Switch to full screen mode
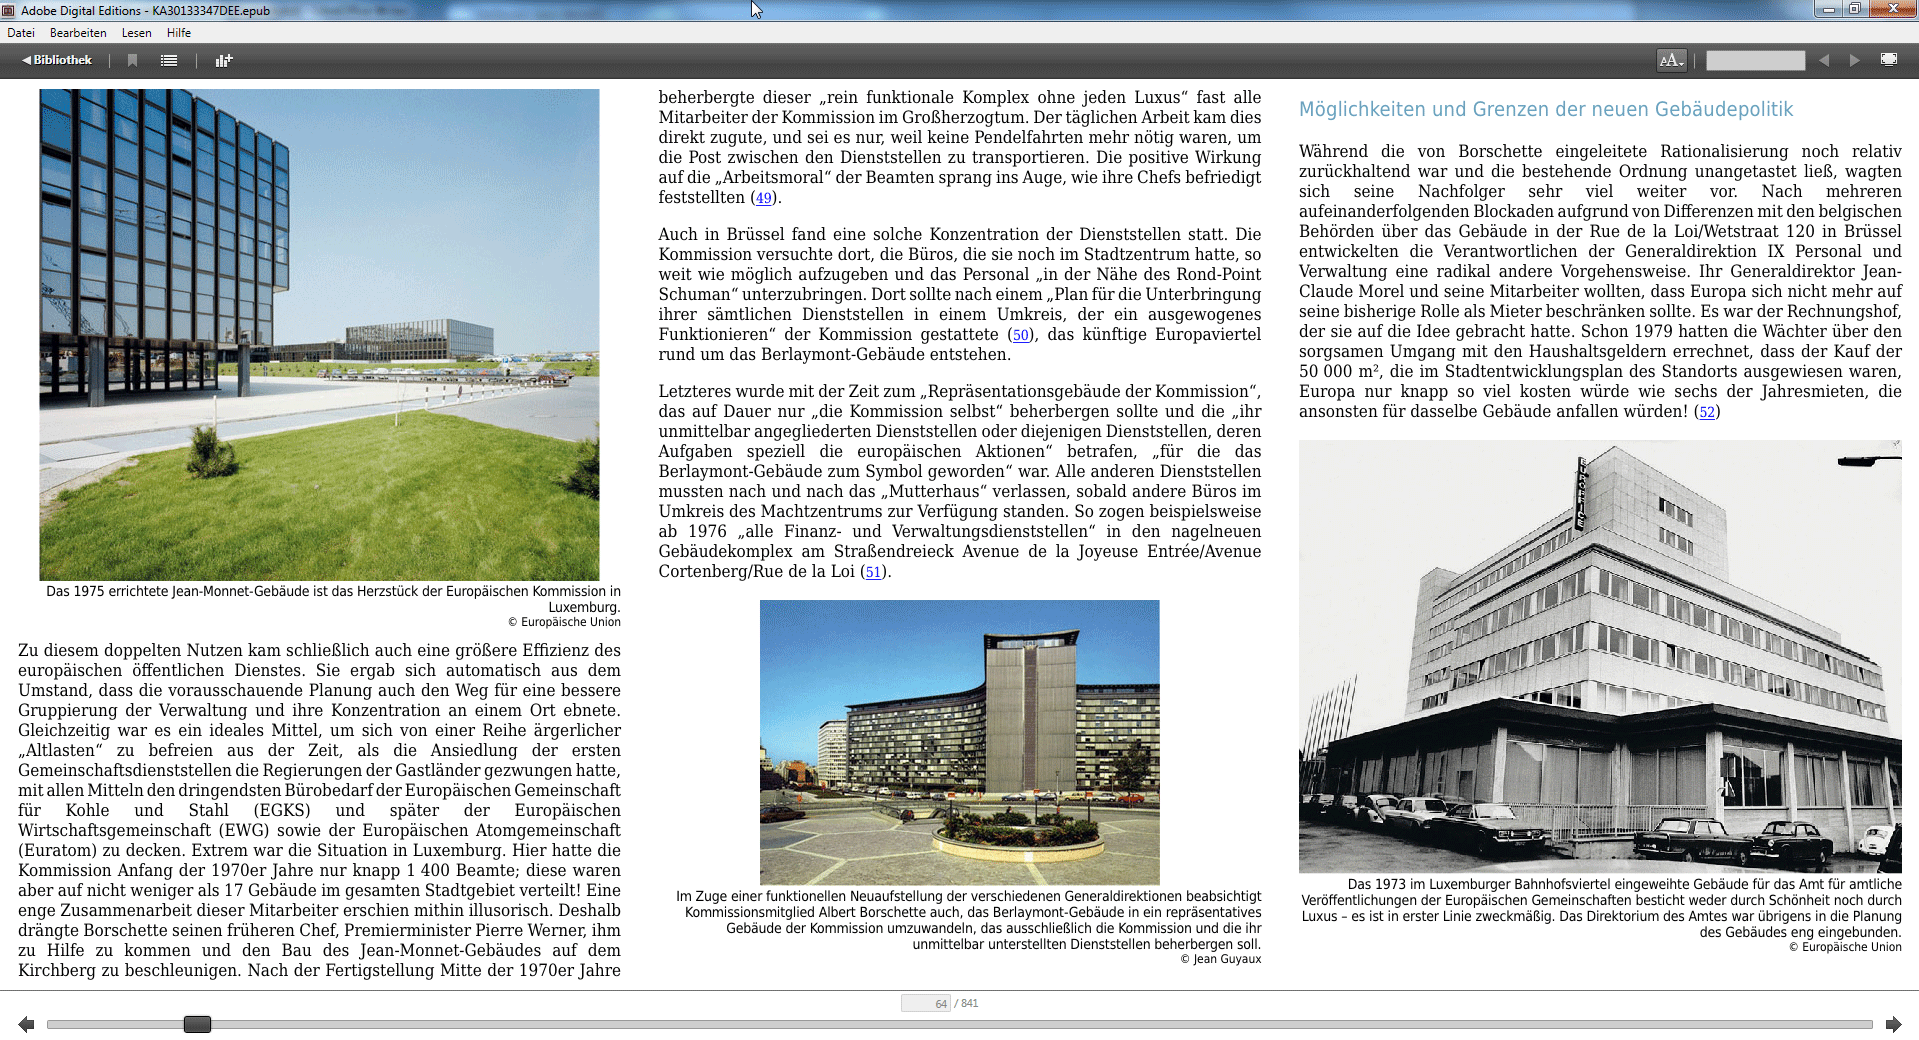Screen dimensions: 1919x1040 click(x=1889, y=60)
